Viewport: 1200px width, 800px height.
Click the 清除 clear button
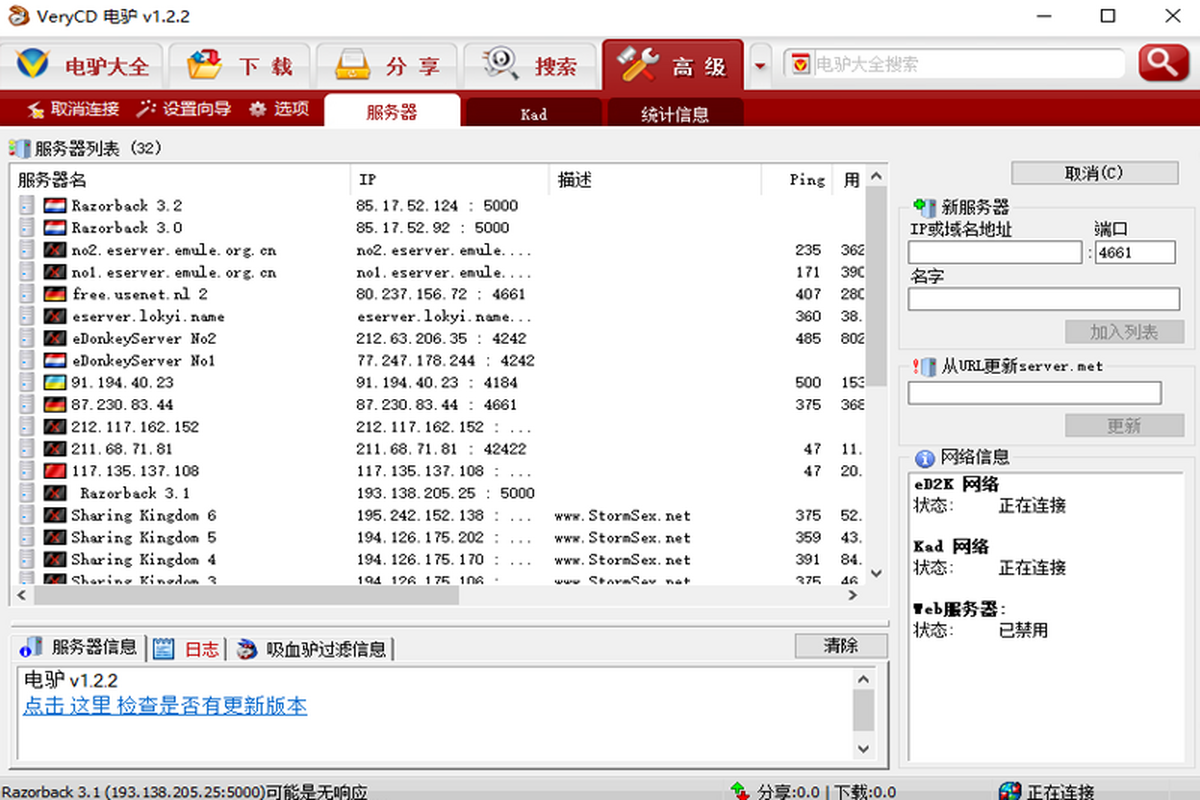click(841, 646)
